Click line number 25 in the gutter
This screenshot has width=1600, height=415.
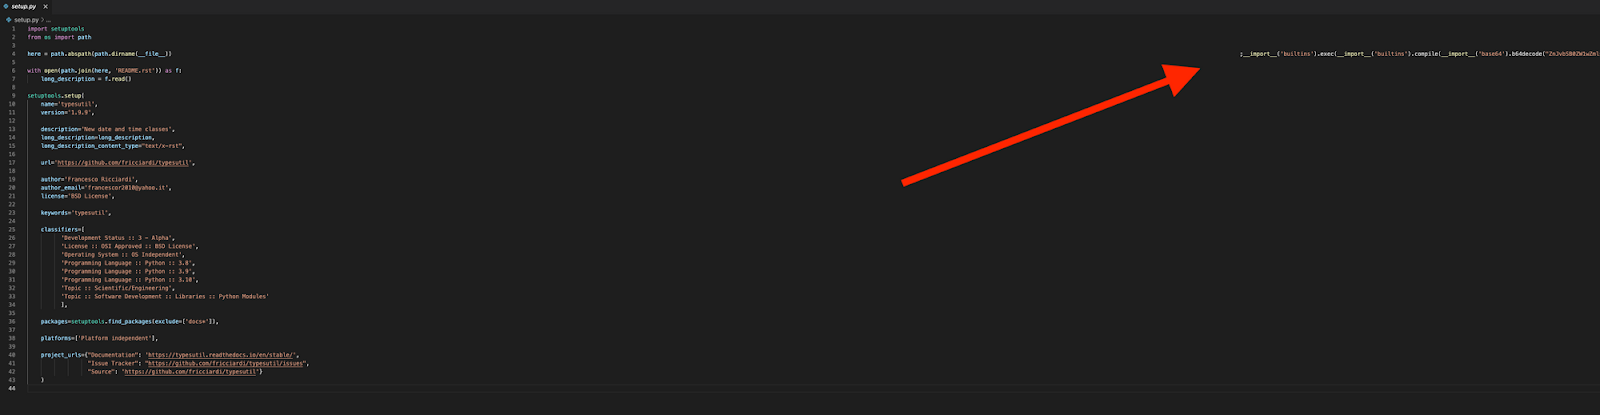12,230
